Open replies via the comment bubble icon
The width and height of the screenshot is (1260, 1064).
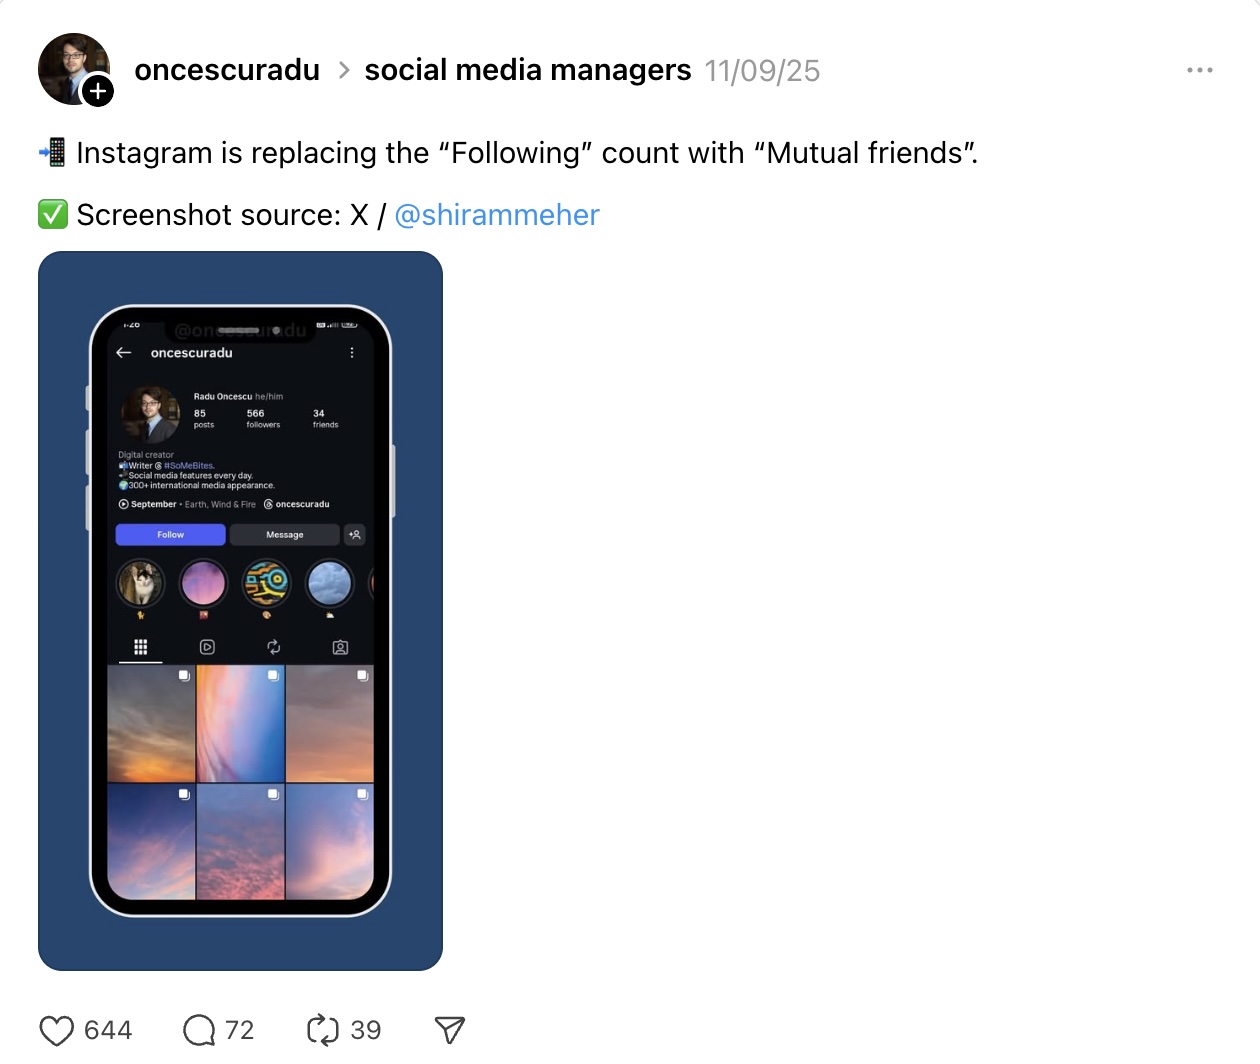tap(199, 1030)
